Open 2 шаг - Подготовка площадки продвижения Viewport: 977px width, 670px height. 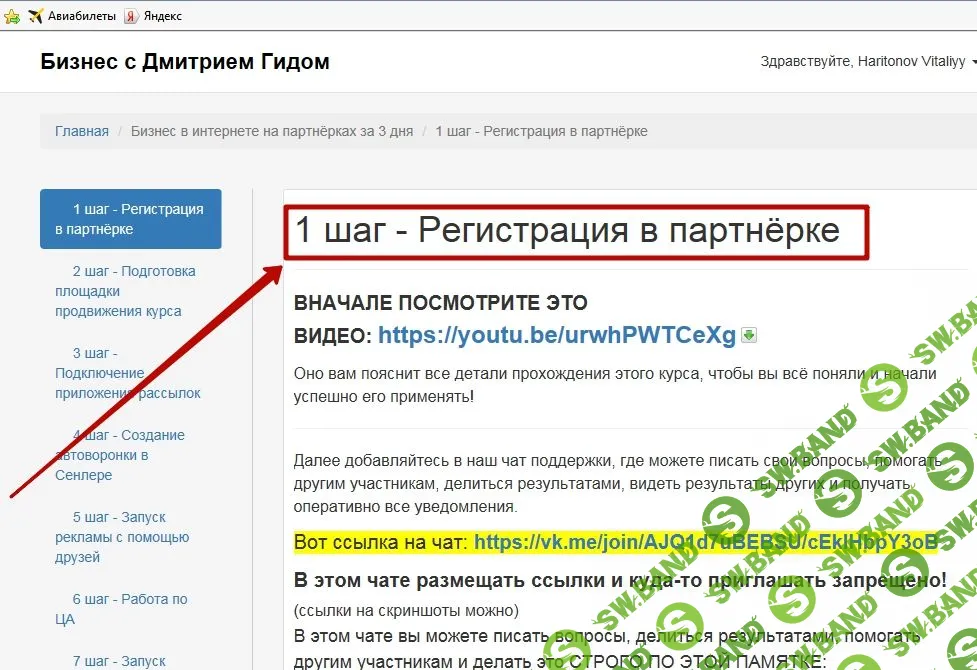coord(125,291)
